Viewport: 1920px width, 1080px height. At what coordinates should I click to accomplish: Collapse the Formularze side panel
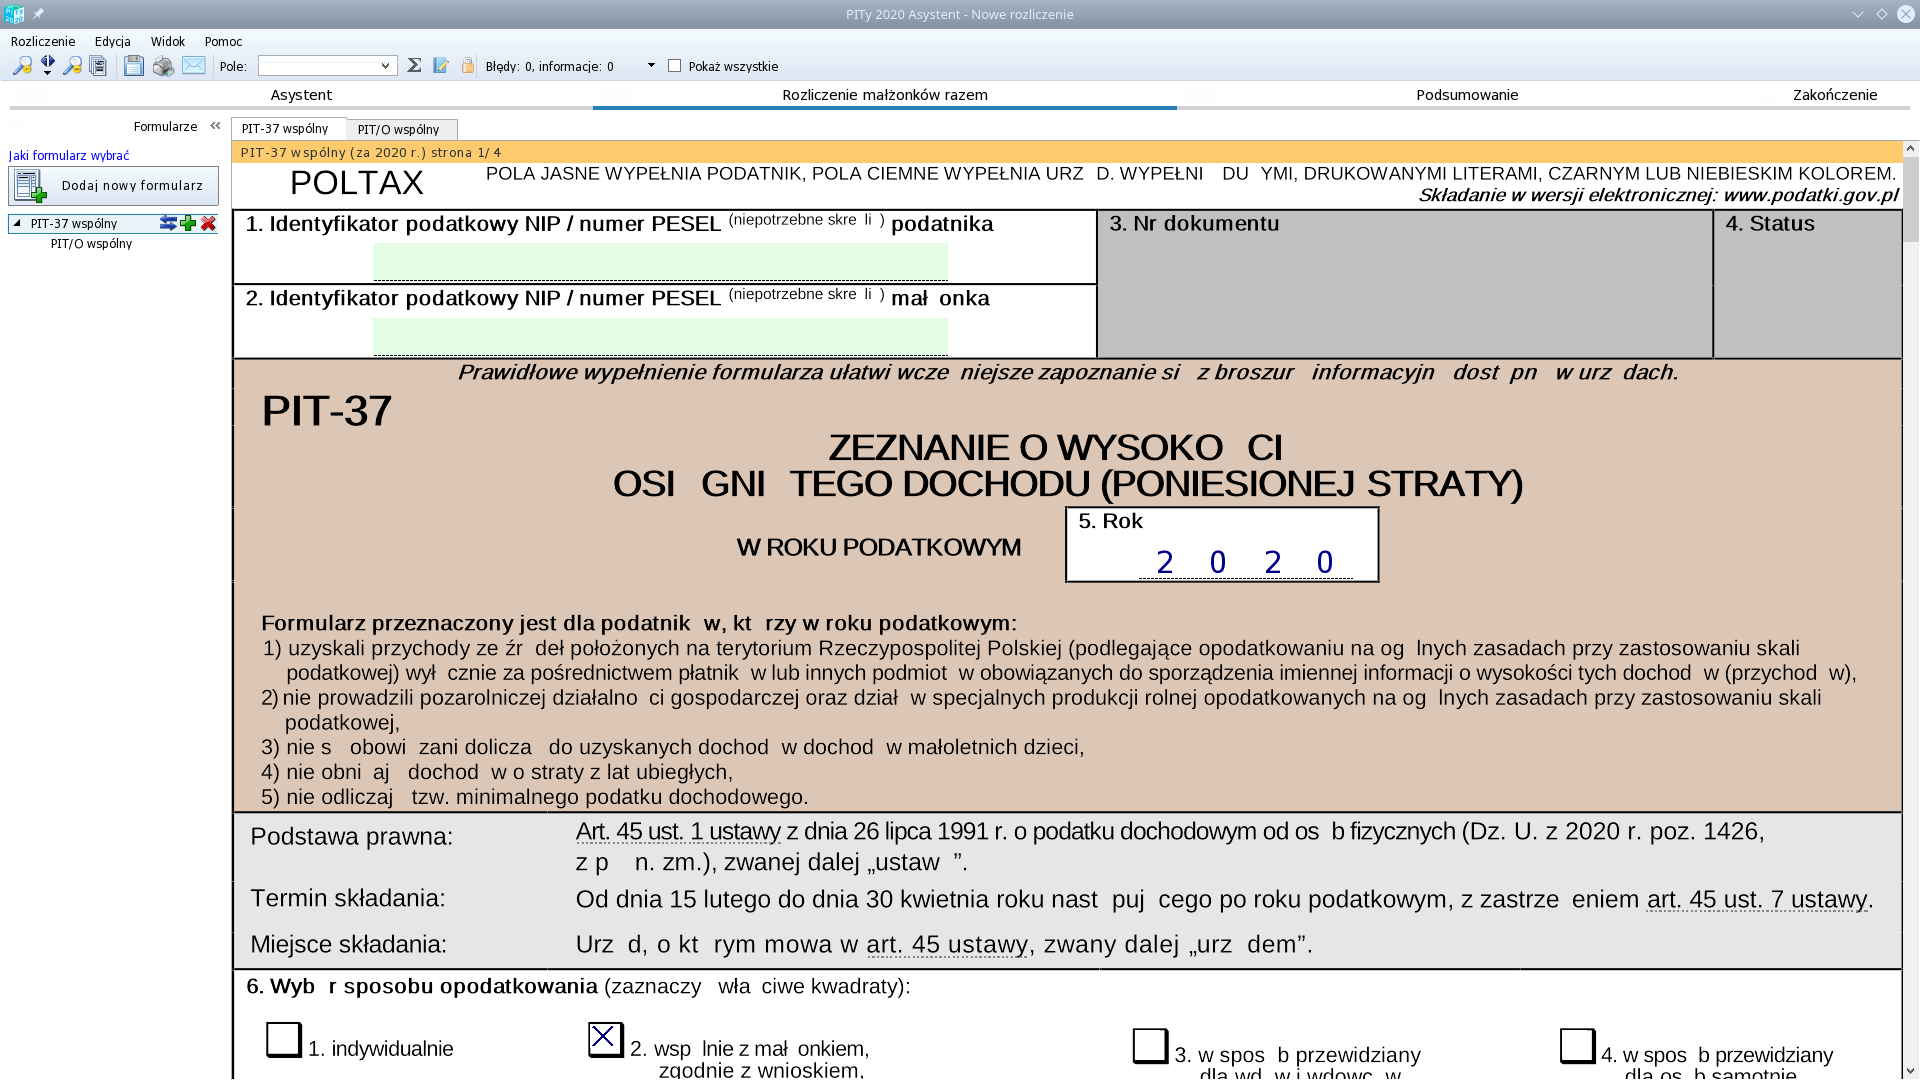coord(215,126)
